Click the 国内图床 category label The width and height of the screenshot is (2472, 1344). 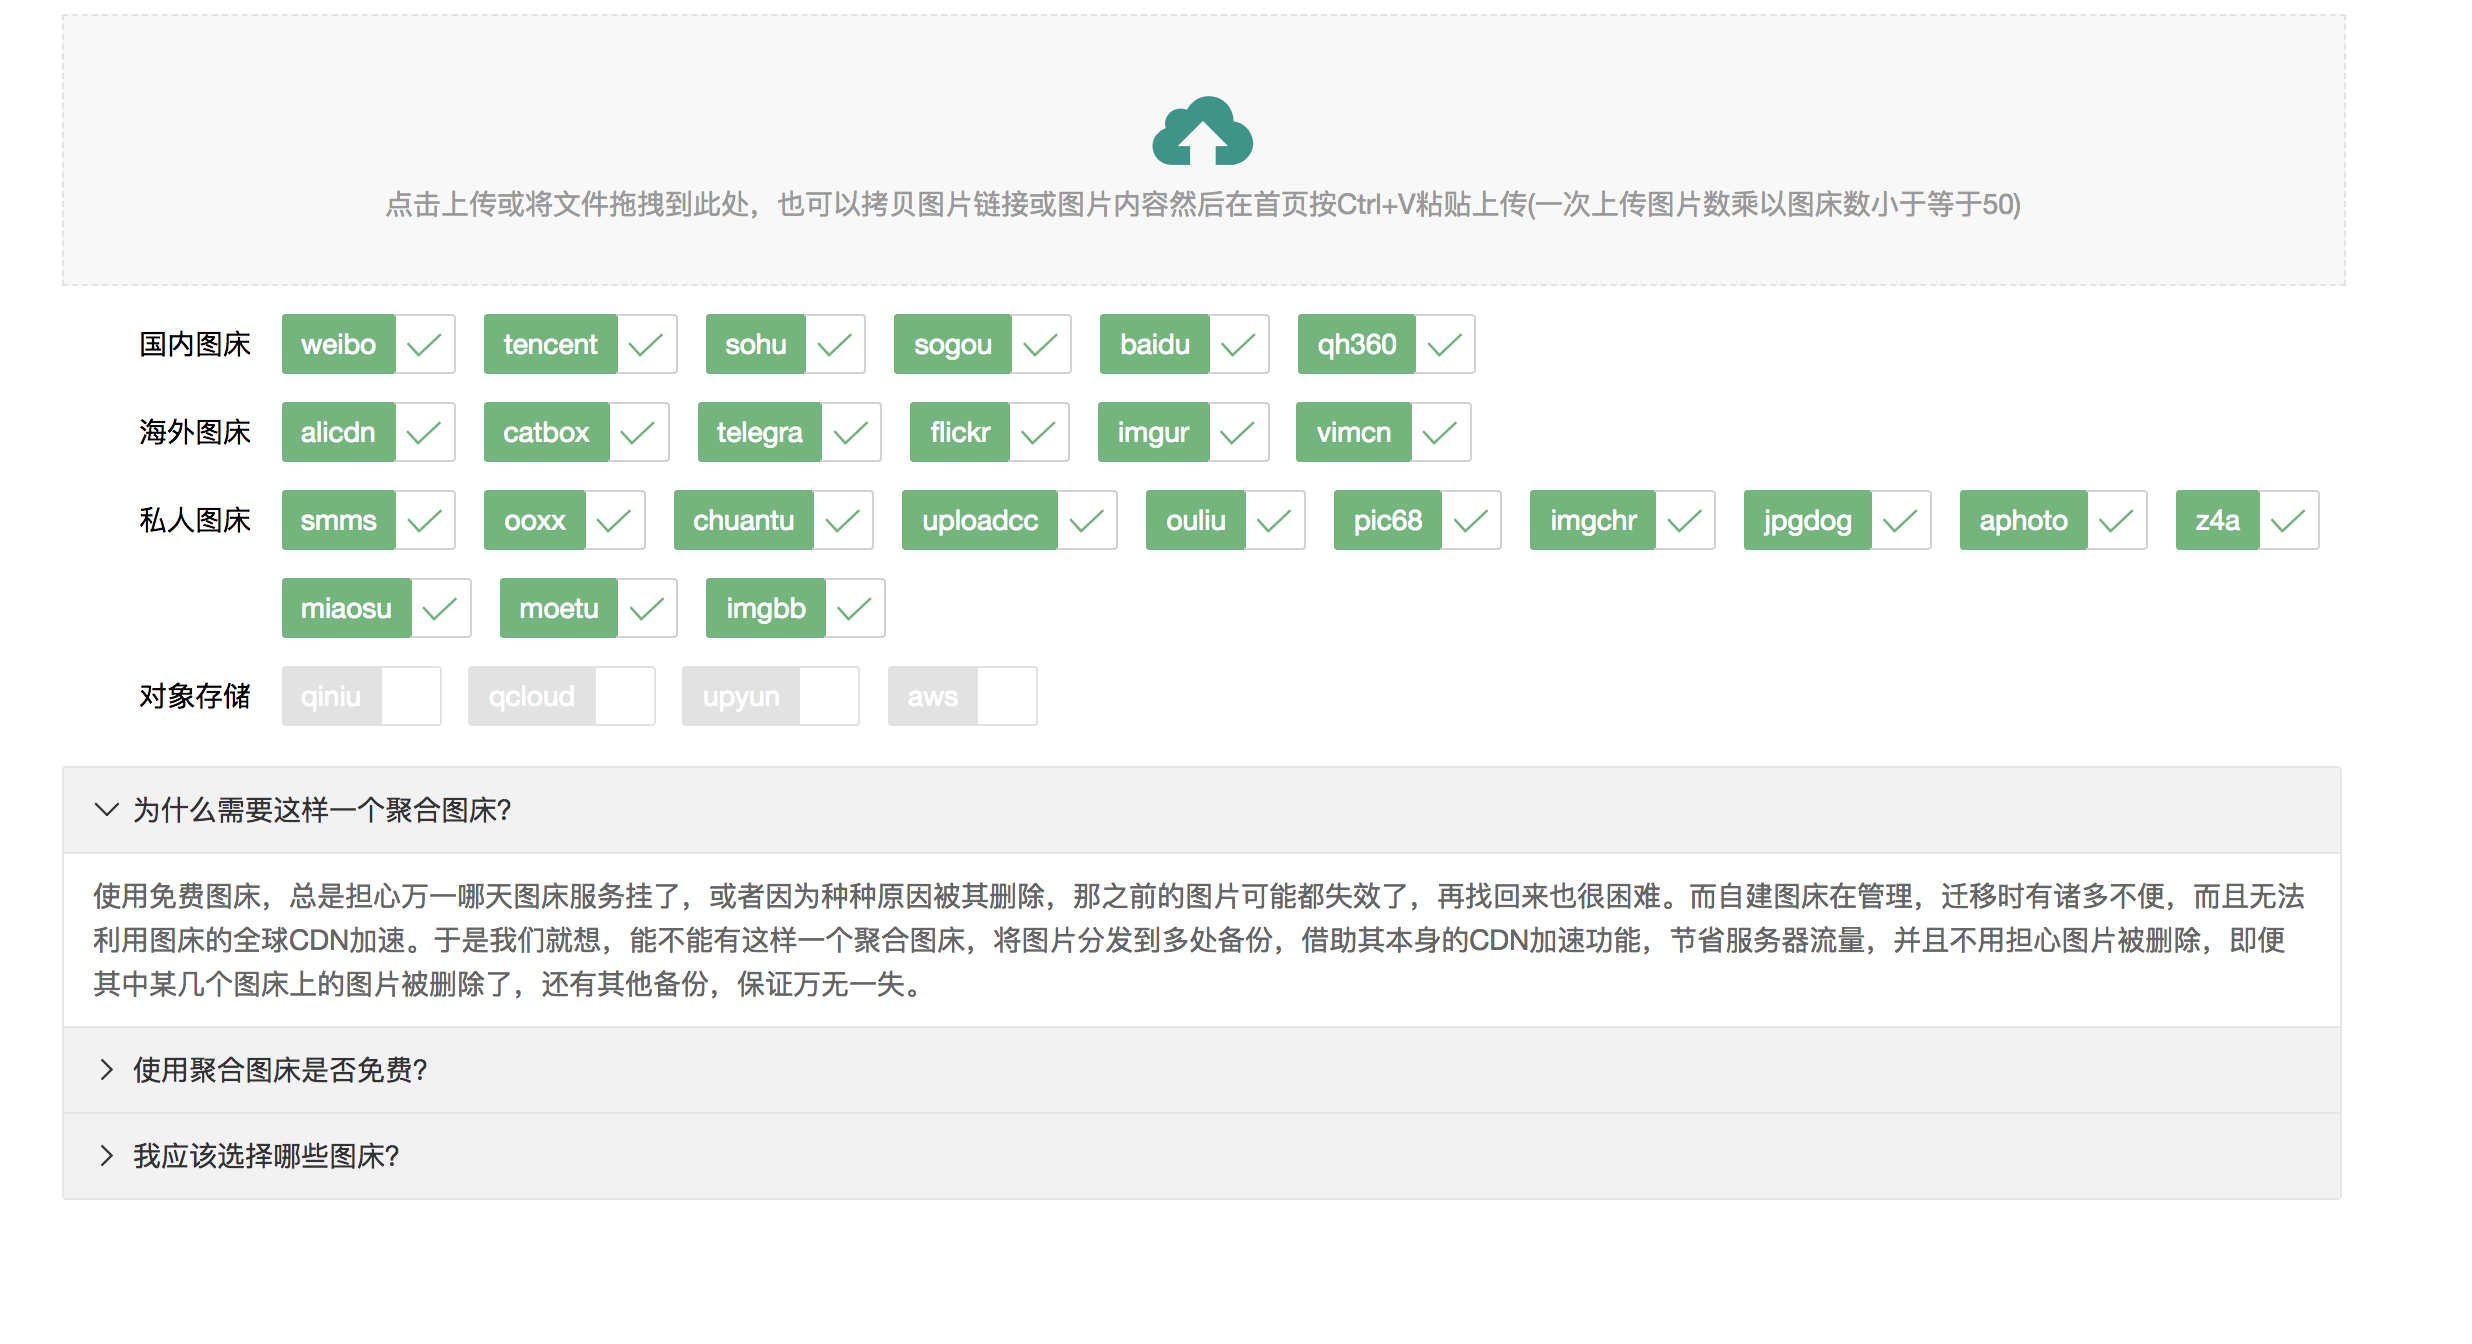coord(194,344)
